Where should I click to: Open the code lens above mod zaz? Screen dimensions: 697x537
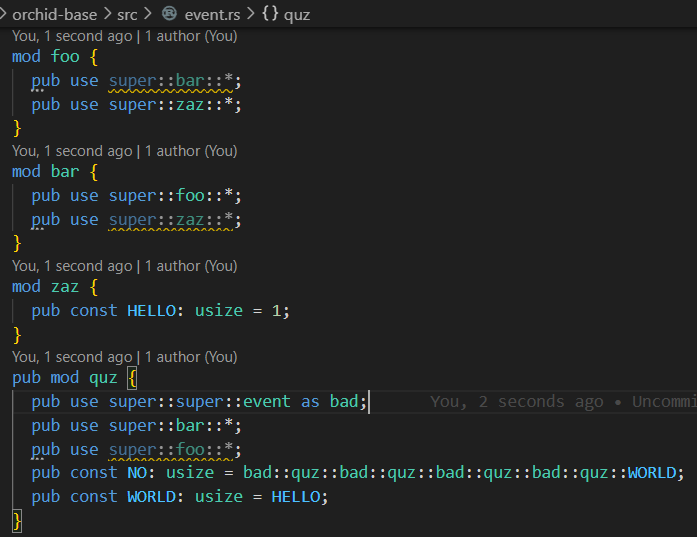124,266
